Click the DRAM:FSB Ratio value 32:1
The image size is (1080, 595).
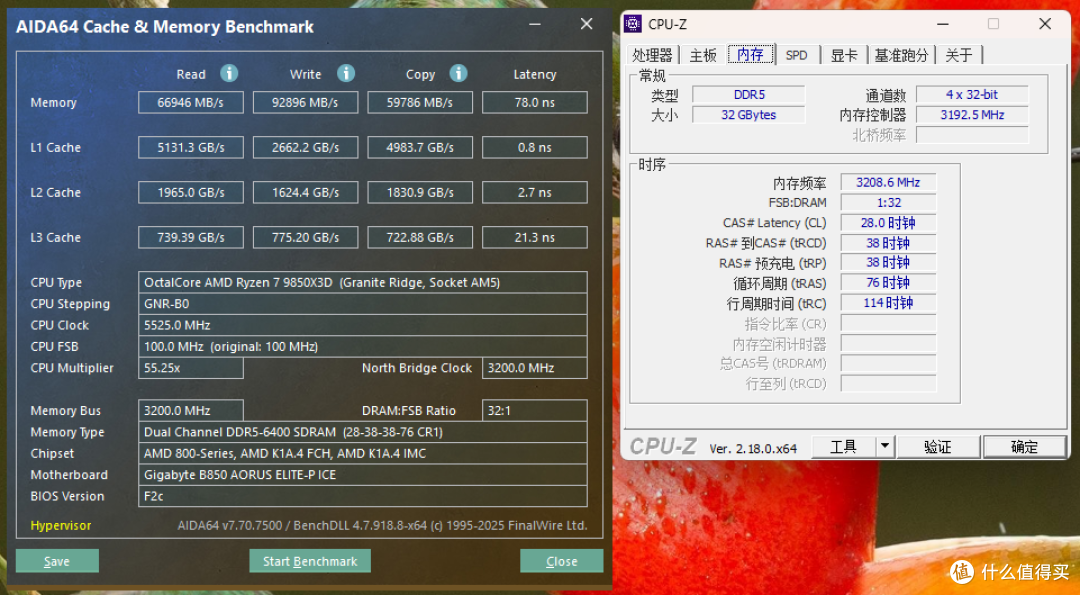point(534,410)
